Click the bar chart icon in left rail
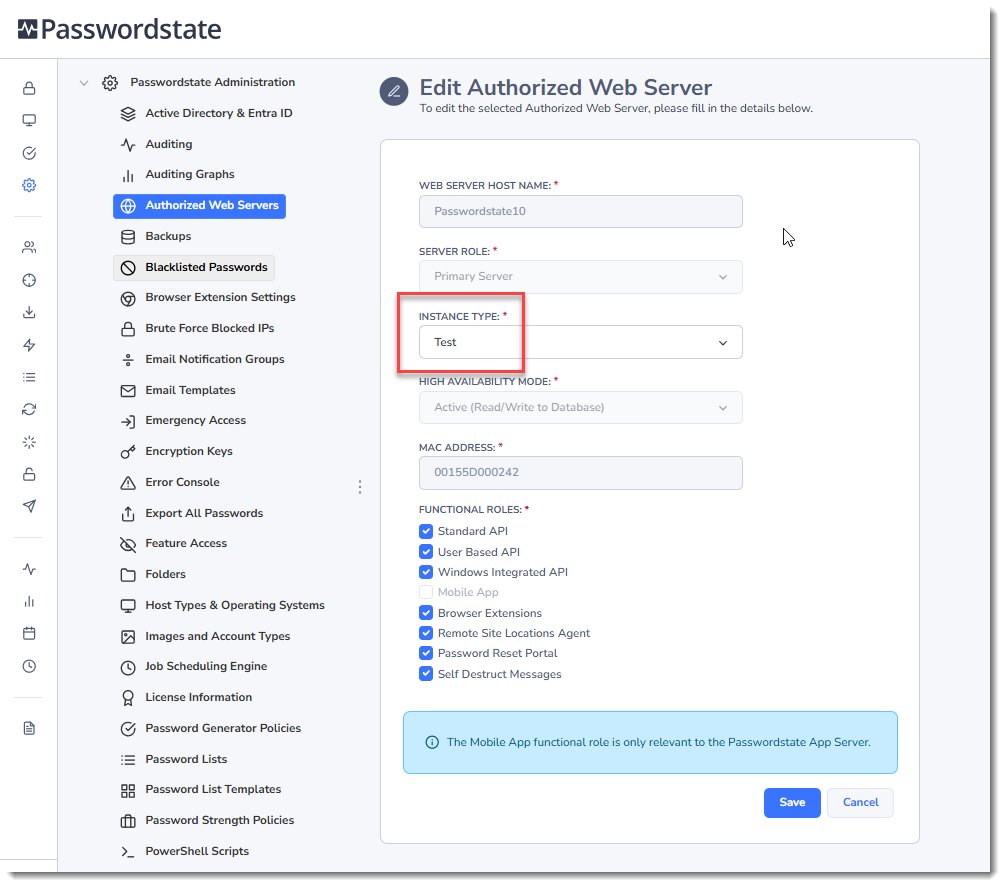 click(29, 601)
